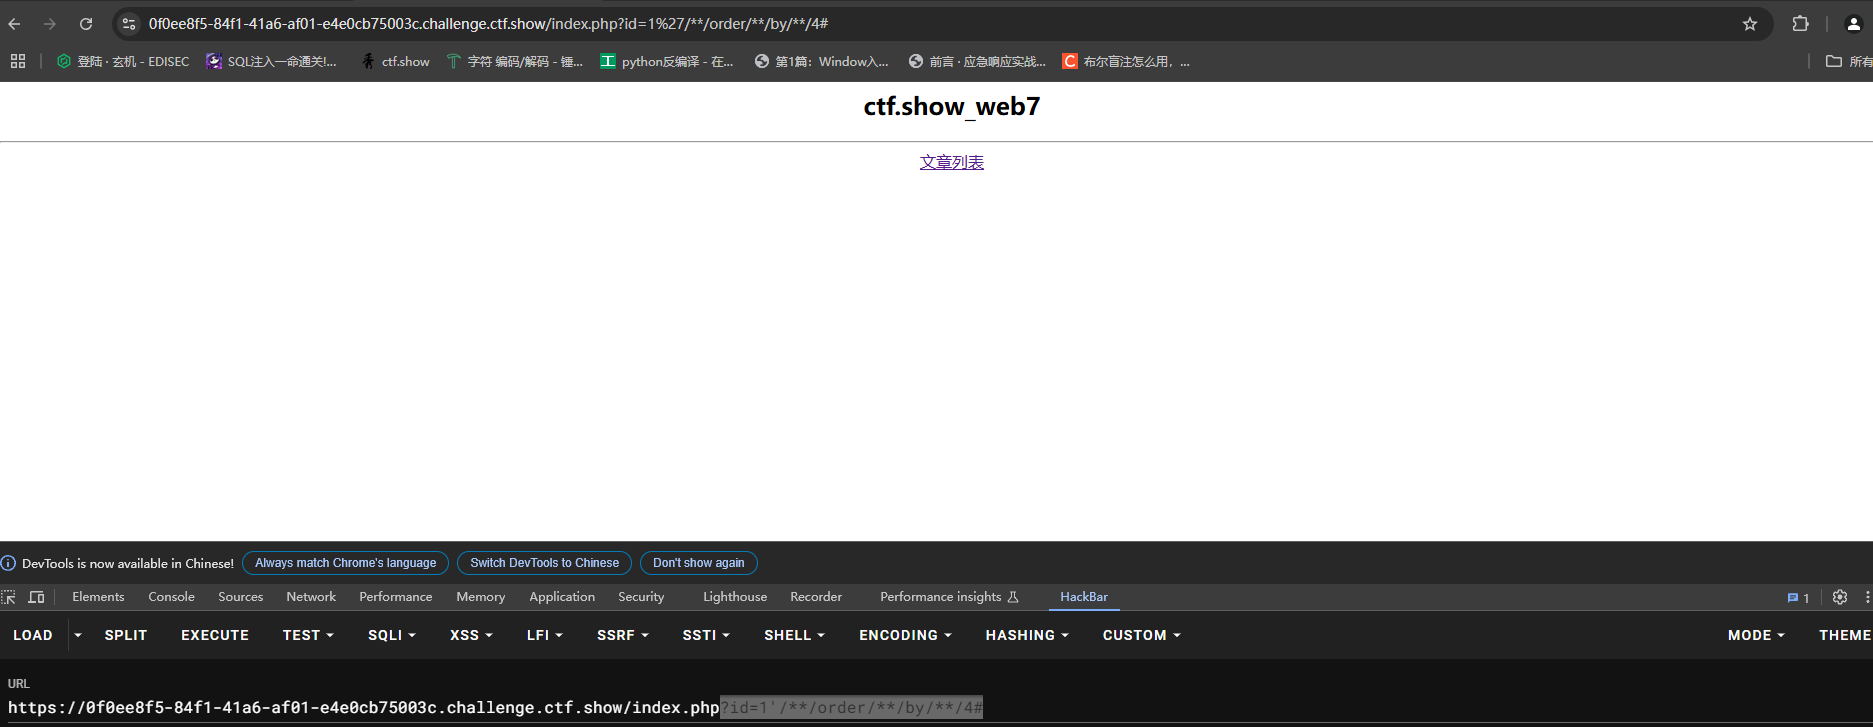This screenshot has width=1873, height=727.
Task: Switch to the Elements tab
Action: 98,597
